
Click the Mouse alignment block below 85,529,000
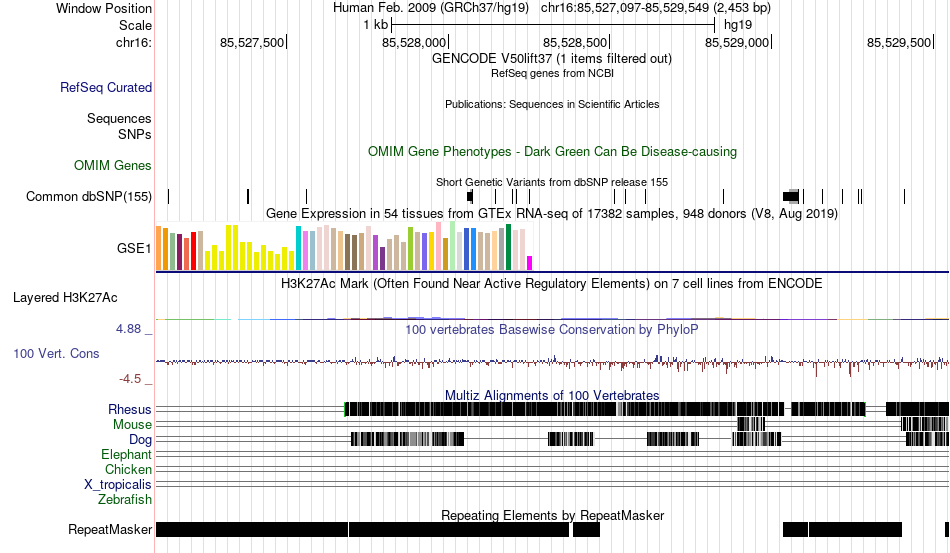click(751, 424)
